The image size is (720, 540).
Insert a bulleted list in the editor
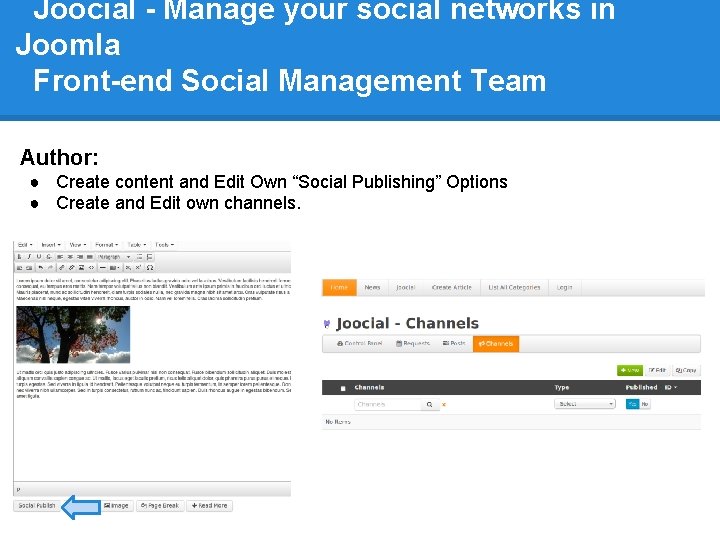140,257
